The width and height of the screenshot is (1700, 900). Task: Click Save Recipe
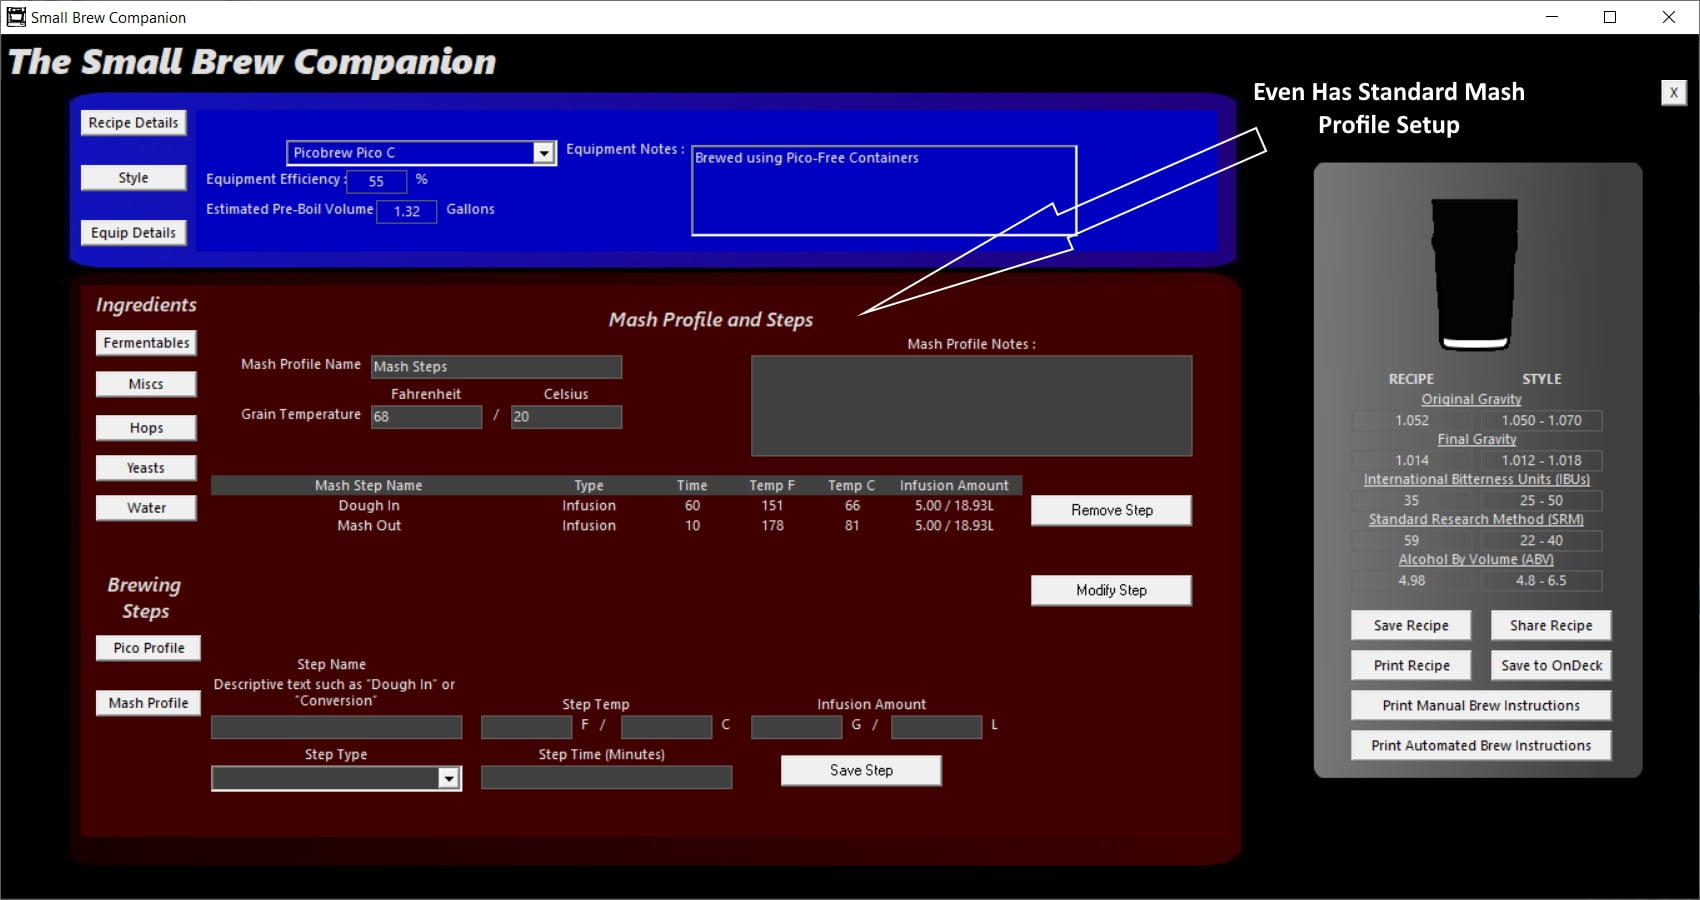click(1410, 626)
